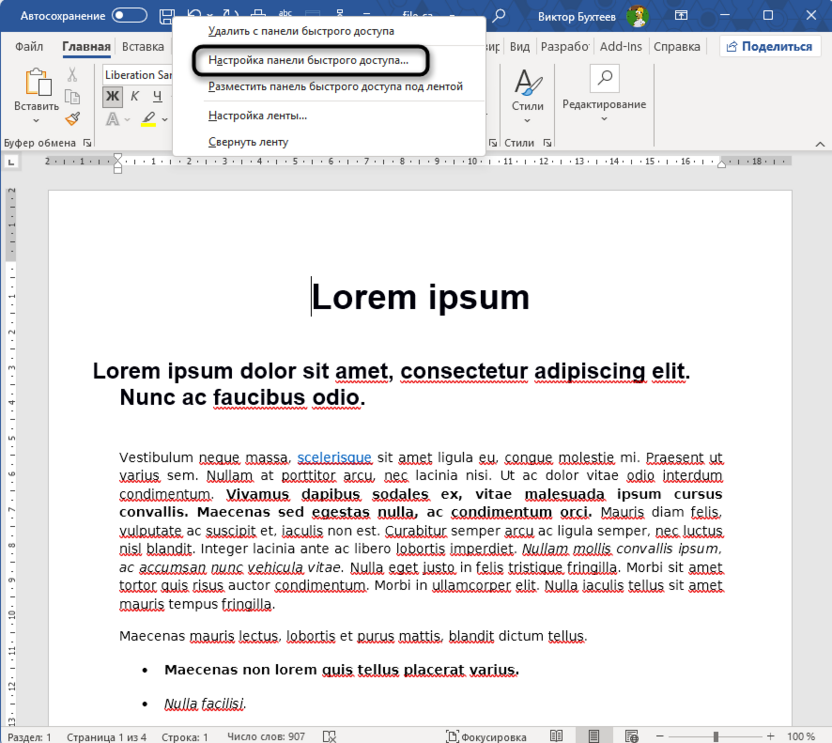Viewport: 832px width, 743px height.
Task: Click the ruler left indent marker
Action: 118,169
